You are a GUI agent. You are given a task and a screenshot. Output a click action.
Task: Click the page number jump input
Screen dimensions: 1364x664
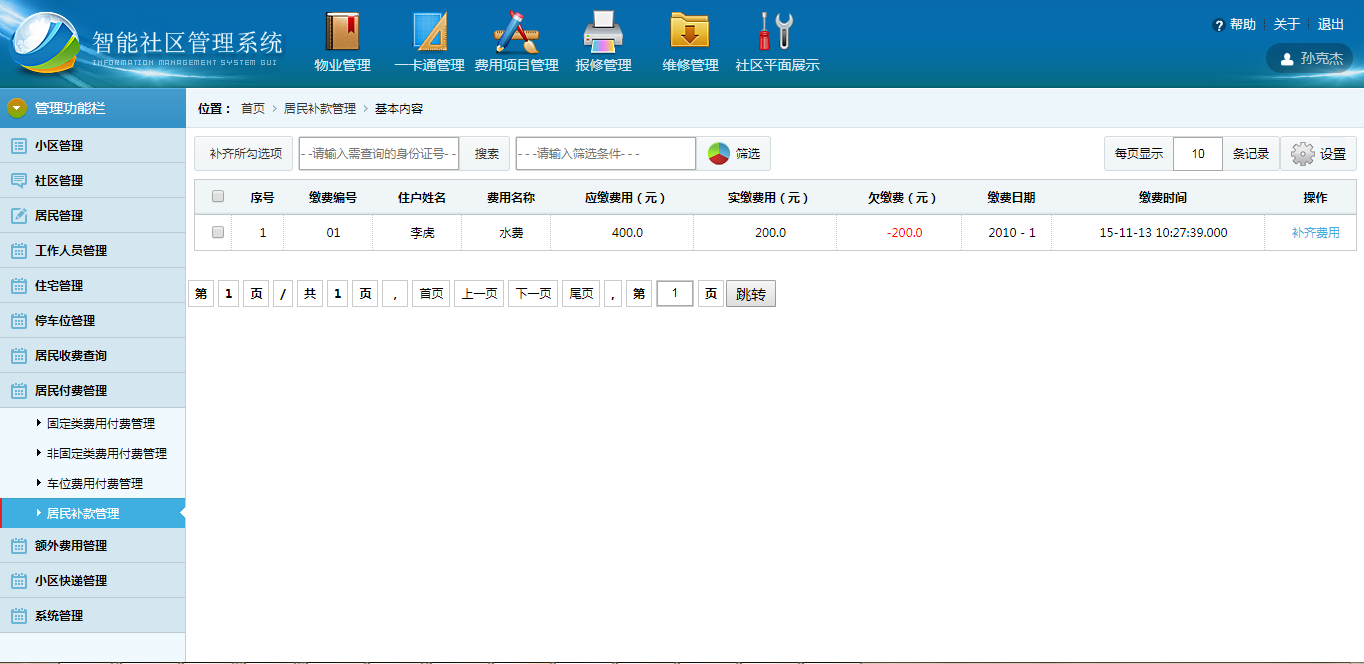pyautogui.click(x=675, y=294)
